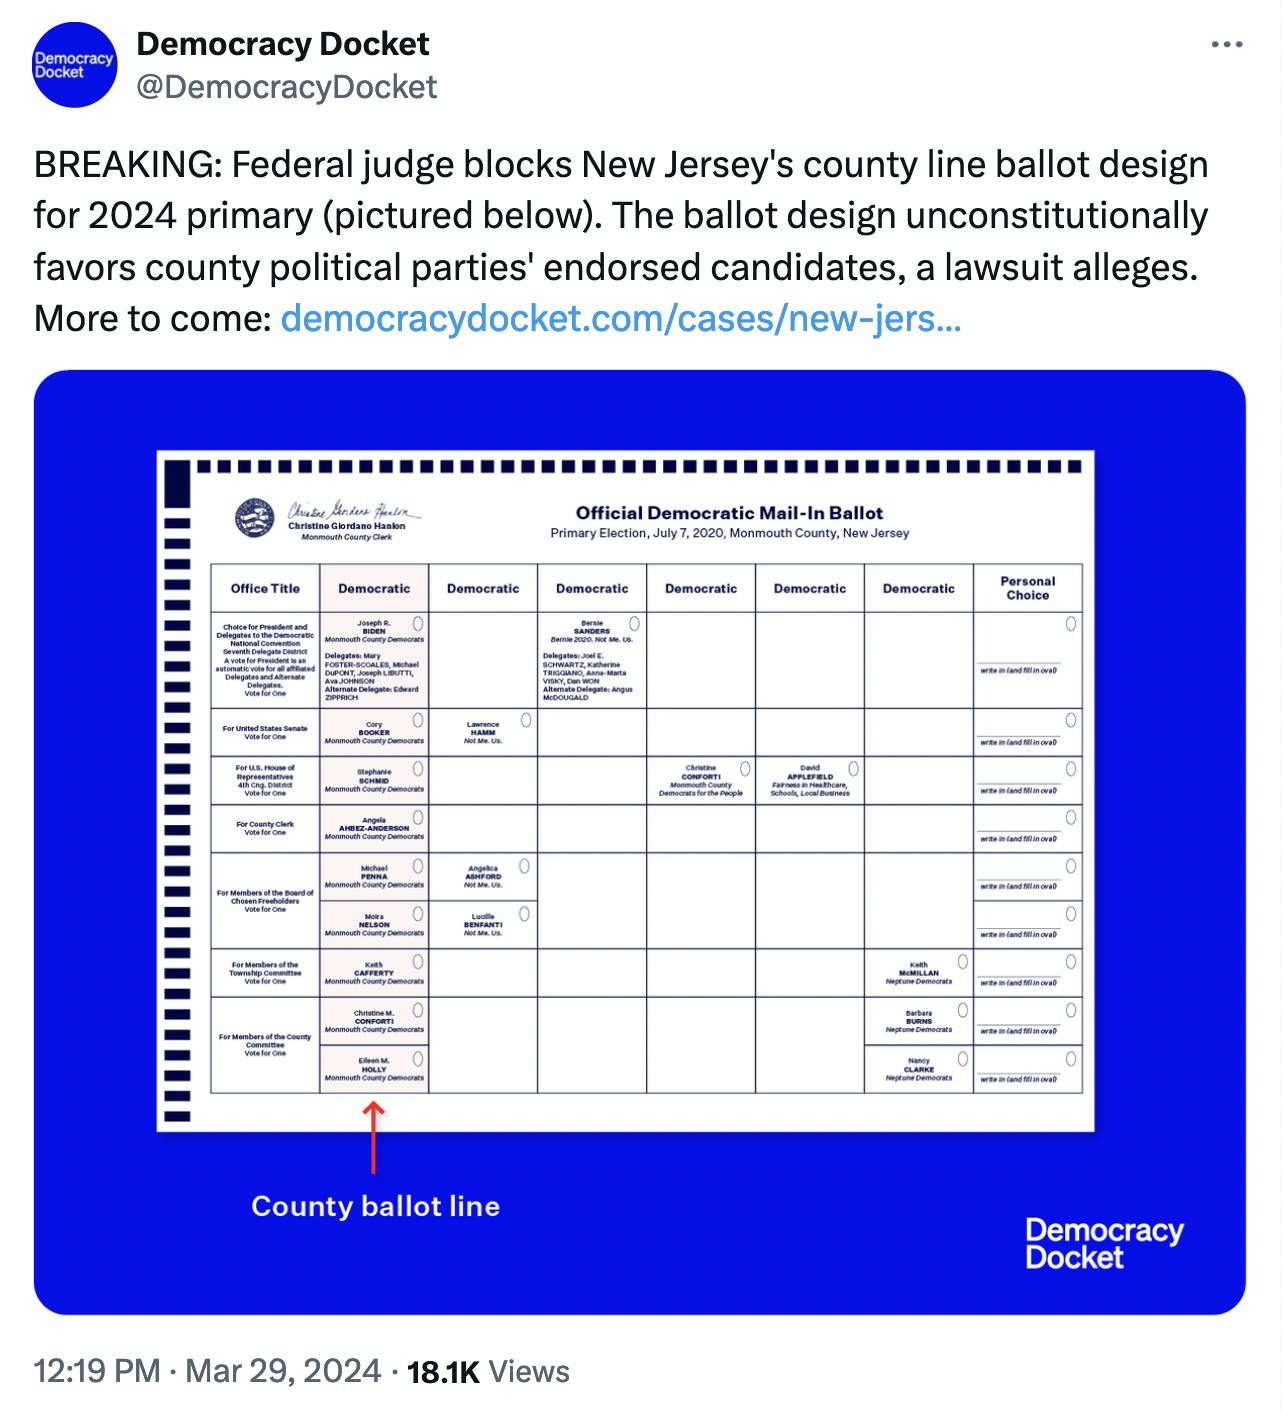Open the three-dot more options menu

click(x=1226, y=45)
